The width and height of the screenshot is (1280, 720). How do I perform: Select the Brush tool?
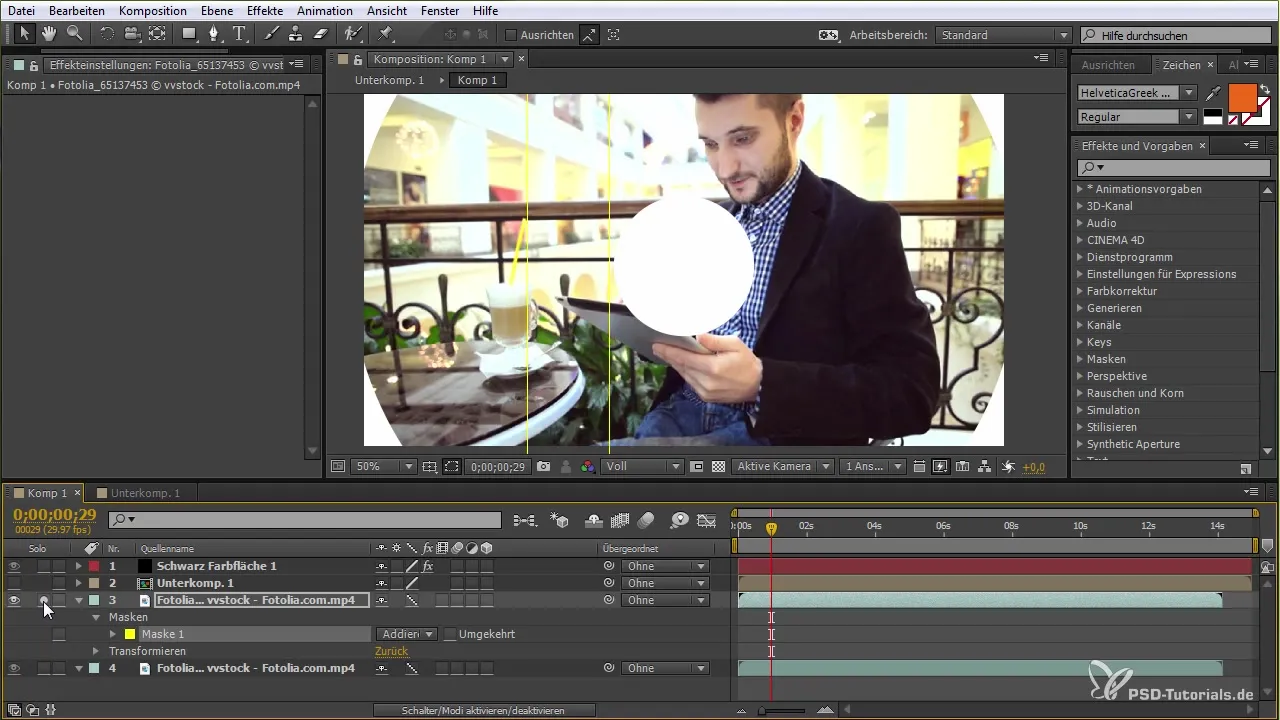point(271,34)
